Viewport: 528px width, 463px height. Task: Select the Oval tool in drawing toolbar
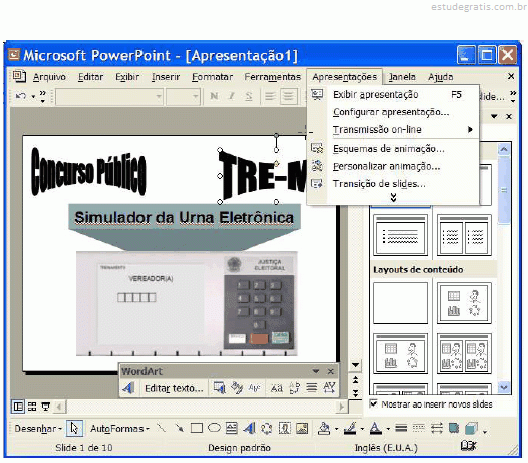point(214,428)
